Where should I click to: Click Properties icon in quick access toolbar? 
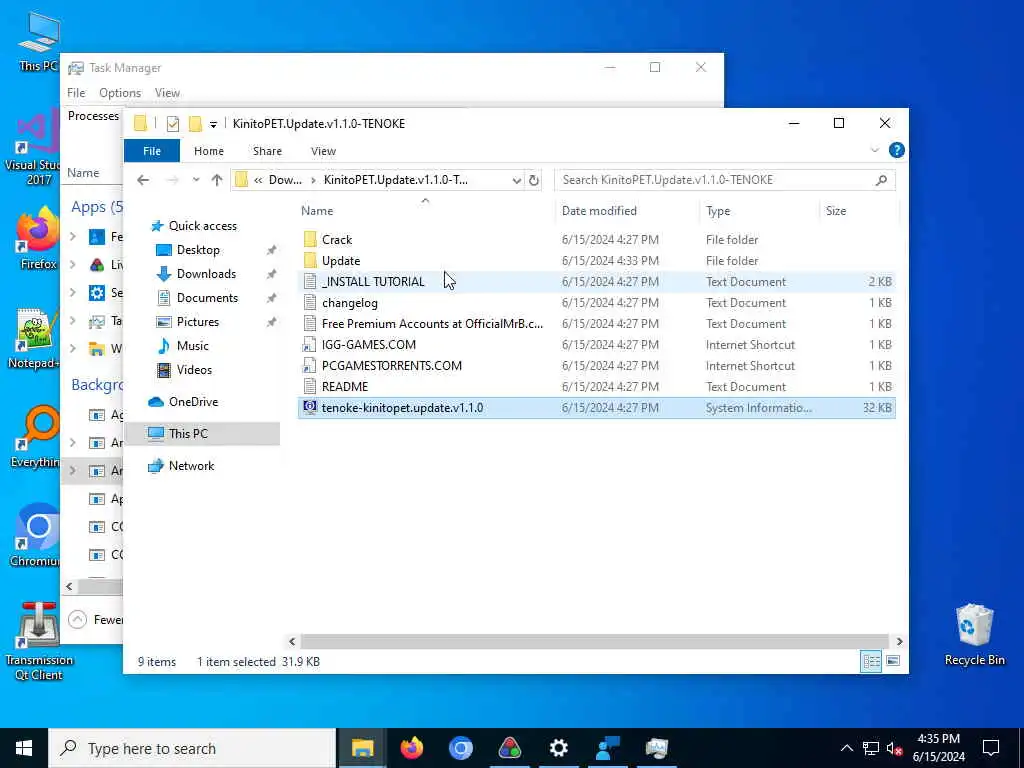click(172, 123)
